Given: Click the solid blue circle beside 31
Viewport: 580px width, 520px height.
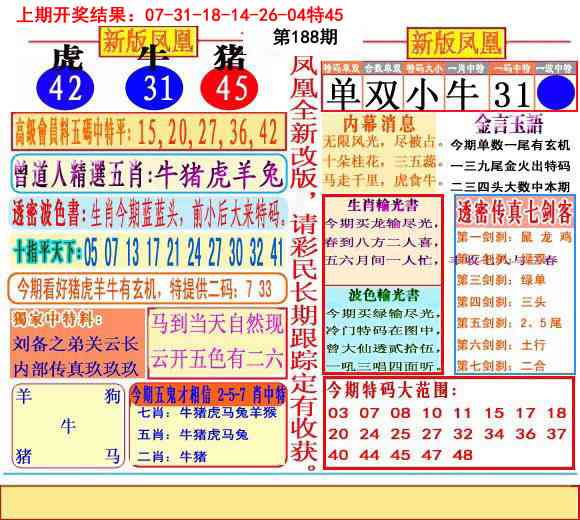Looking at the screenshot, I should click(x=556, y=93).
